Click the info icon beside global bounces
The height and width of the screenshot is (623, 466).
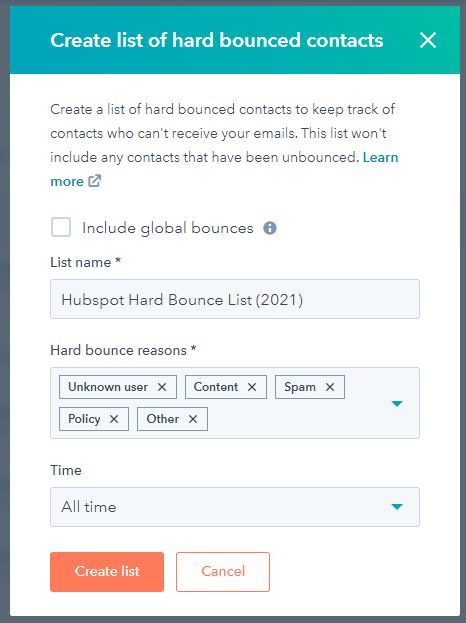(x=270, y=228)
